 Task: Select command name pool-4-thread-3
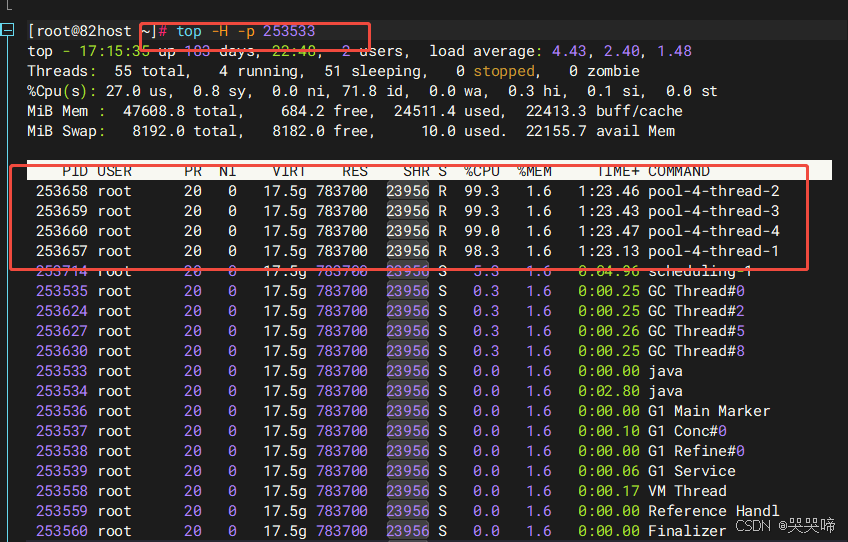714,211
